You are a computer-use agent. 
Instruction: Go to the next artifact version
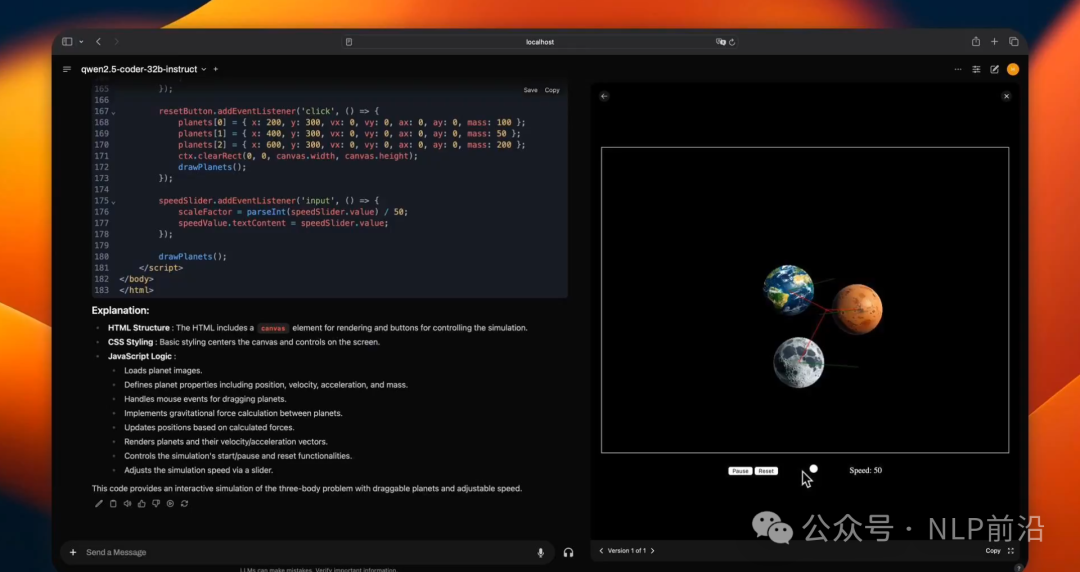(x=652, y=551)
